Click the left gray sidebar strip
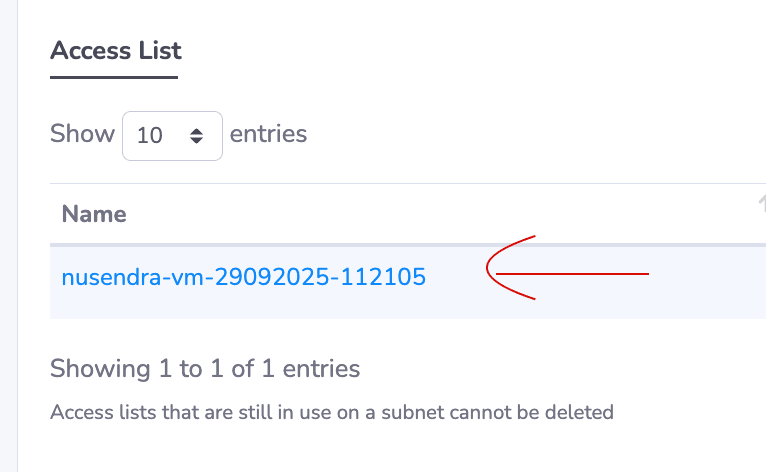This screenshot has width=766, height=472. 8,236
